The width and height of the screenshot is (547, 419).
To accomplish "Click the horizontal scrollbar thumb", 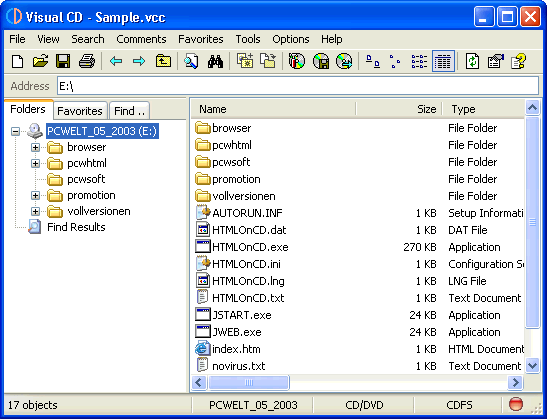I will 249,383.
